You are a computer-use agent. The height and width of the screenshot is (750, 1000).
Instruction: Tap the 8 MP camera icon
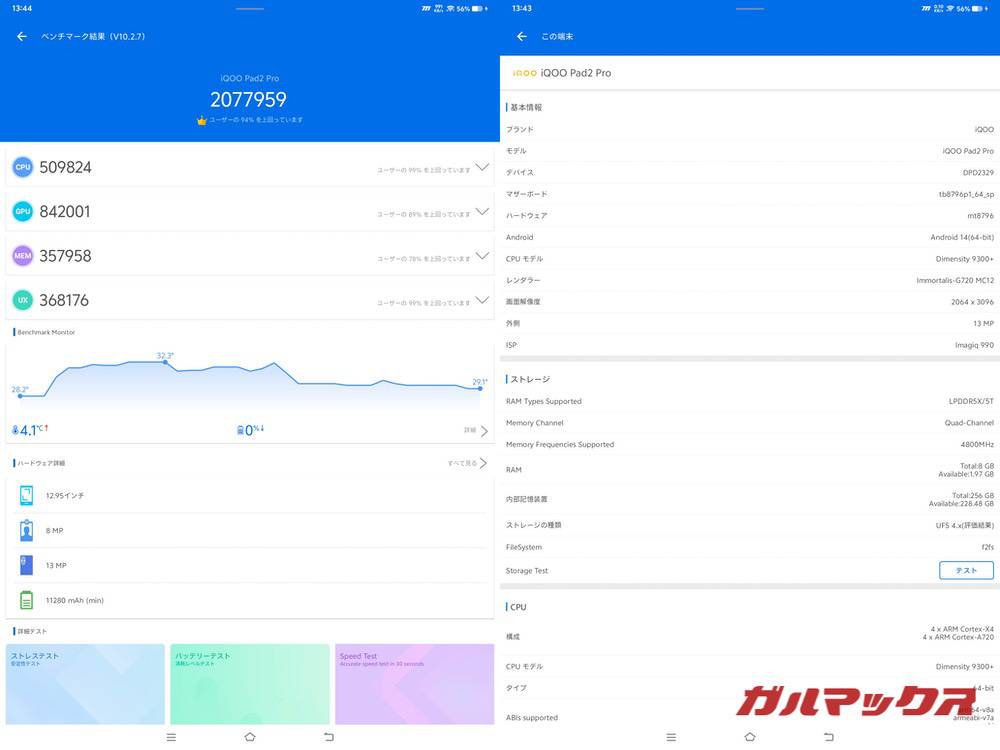pos(27,530)
